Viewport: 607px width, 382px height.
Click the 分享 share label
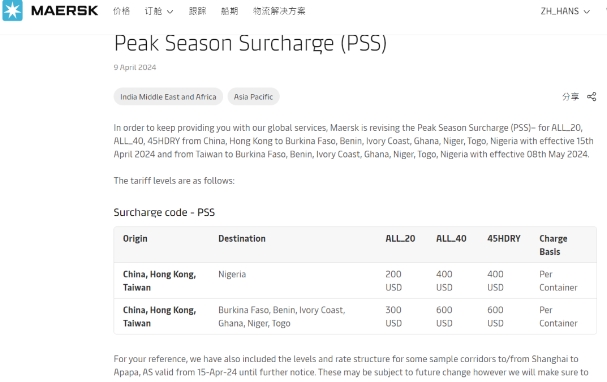[571, 97]
